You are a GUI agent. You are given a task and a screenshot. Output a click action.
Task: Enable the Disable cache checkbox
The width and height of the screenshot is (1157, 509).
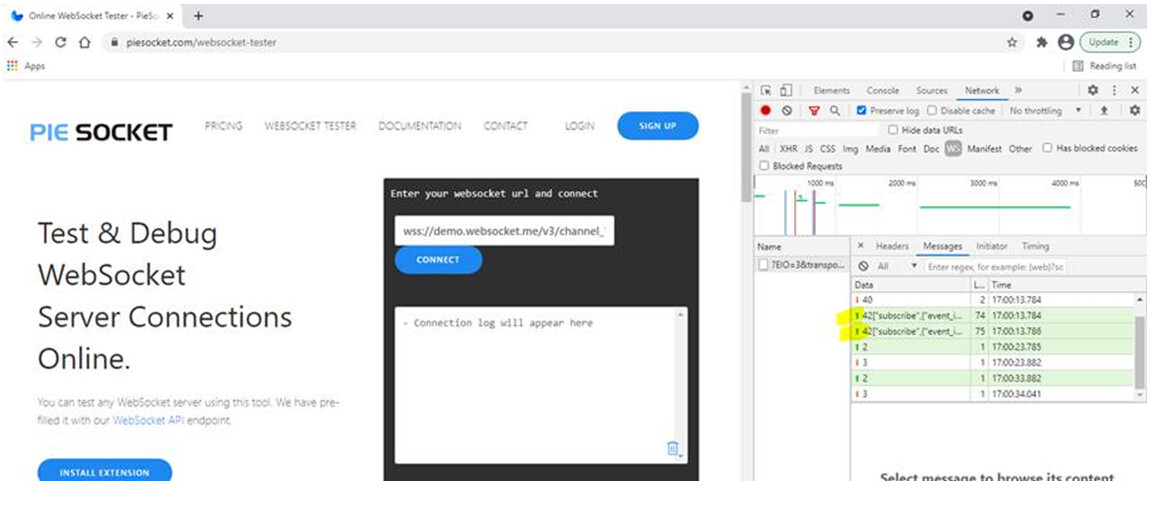click(x=932, y=111)
